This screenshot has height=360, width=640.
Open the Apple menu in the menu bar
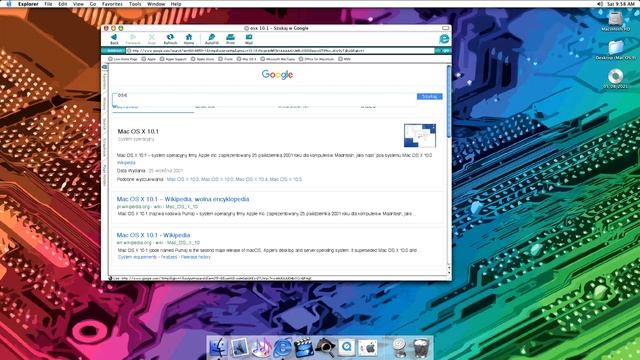pyautogui.click(x=9, y=4)
